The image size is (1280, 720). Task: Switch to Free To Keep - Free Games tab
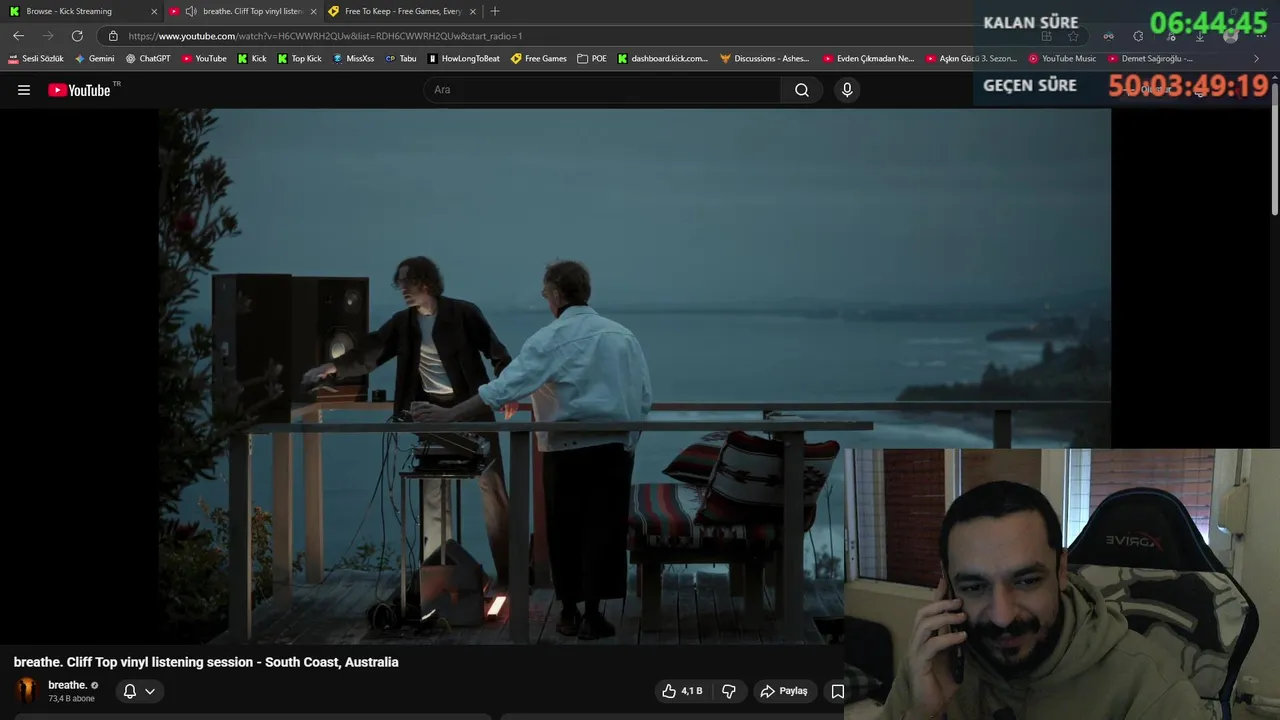403,11
